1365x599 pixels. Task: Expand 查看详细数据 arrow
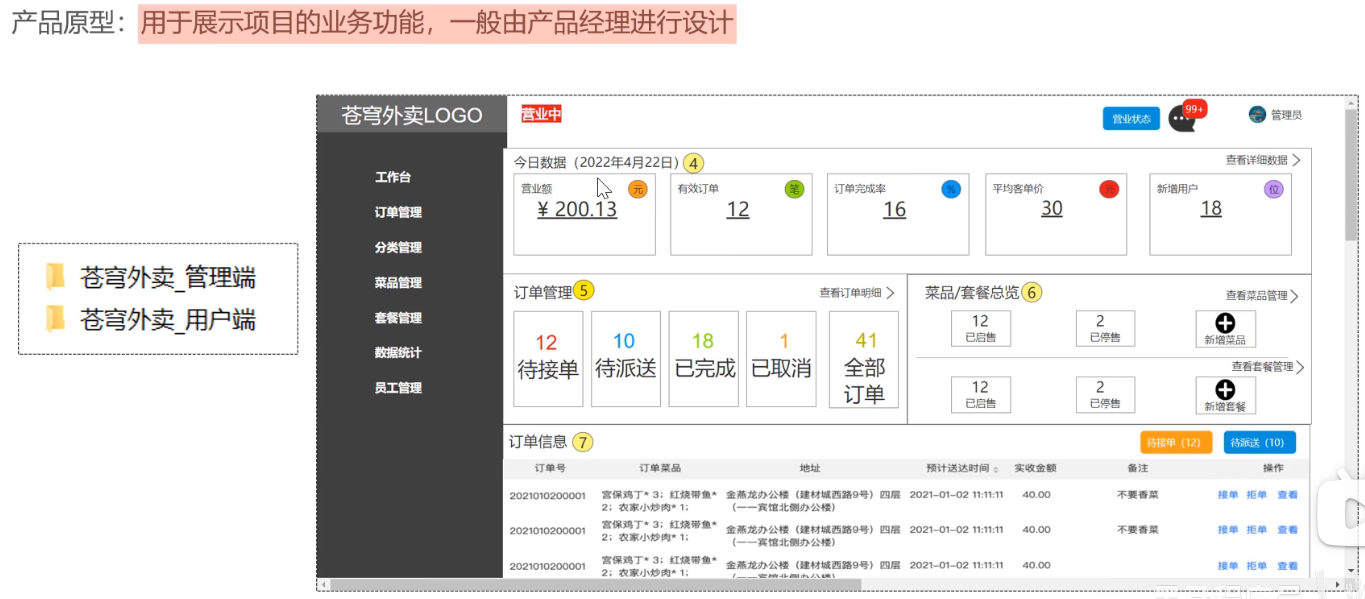coord(1296,160)
